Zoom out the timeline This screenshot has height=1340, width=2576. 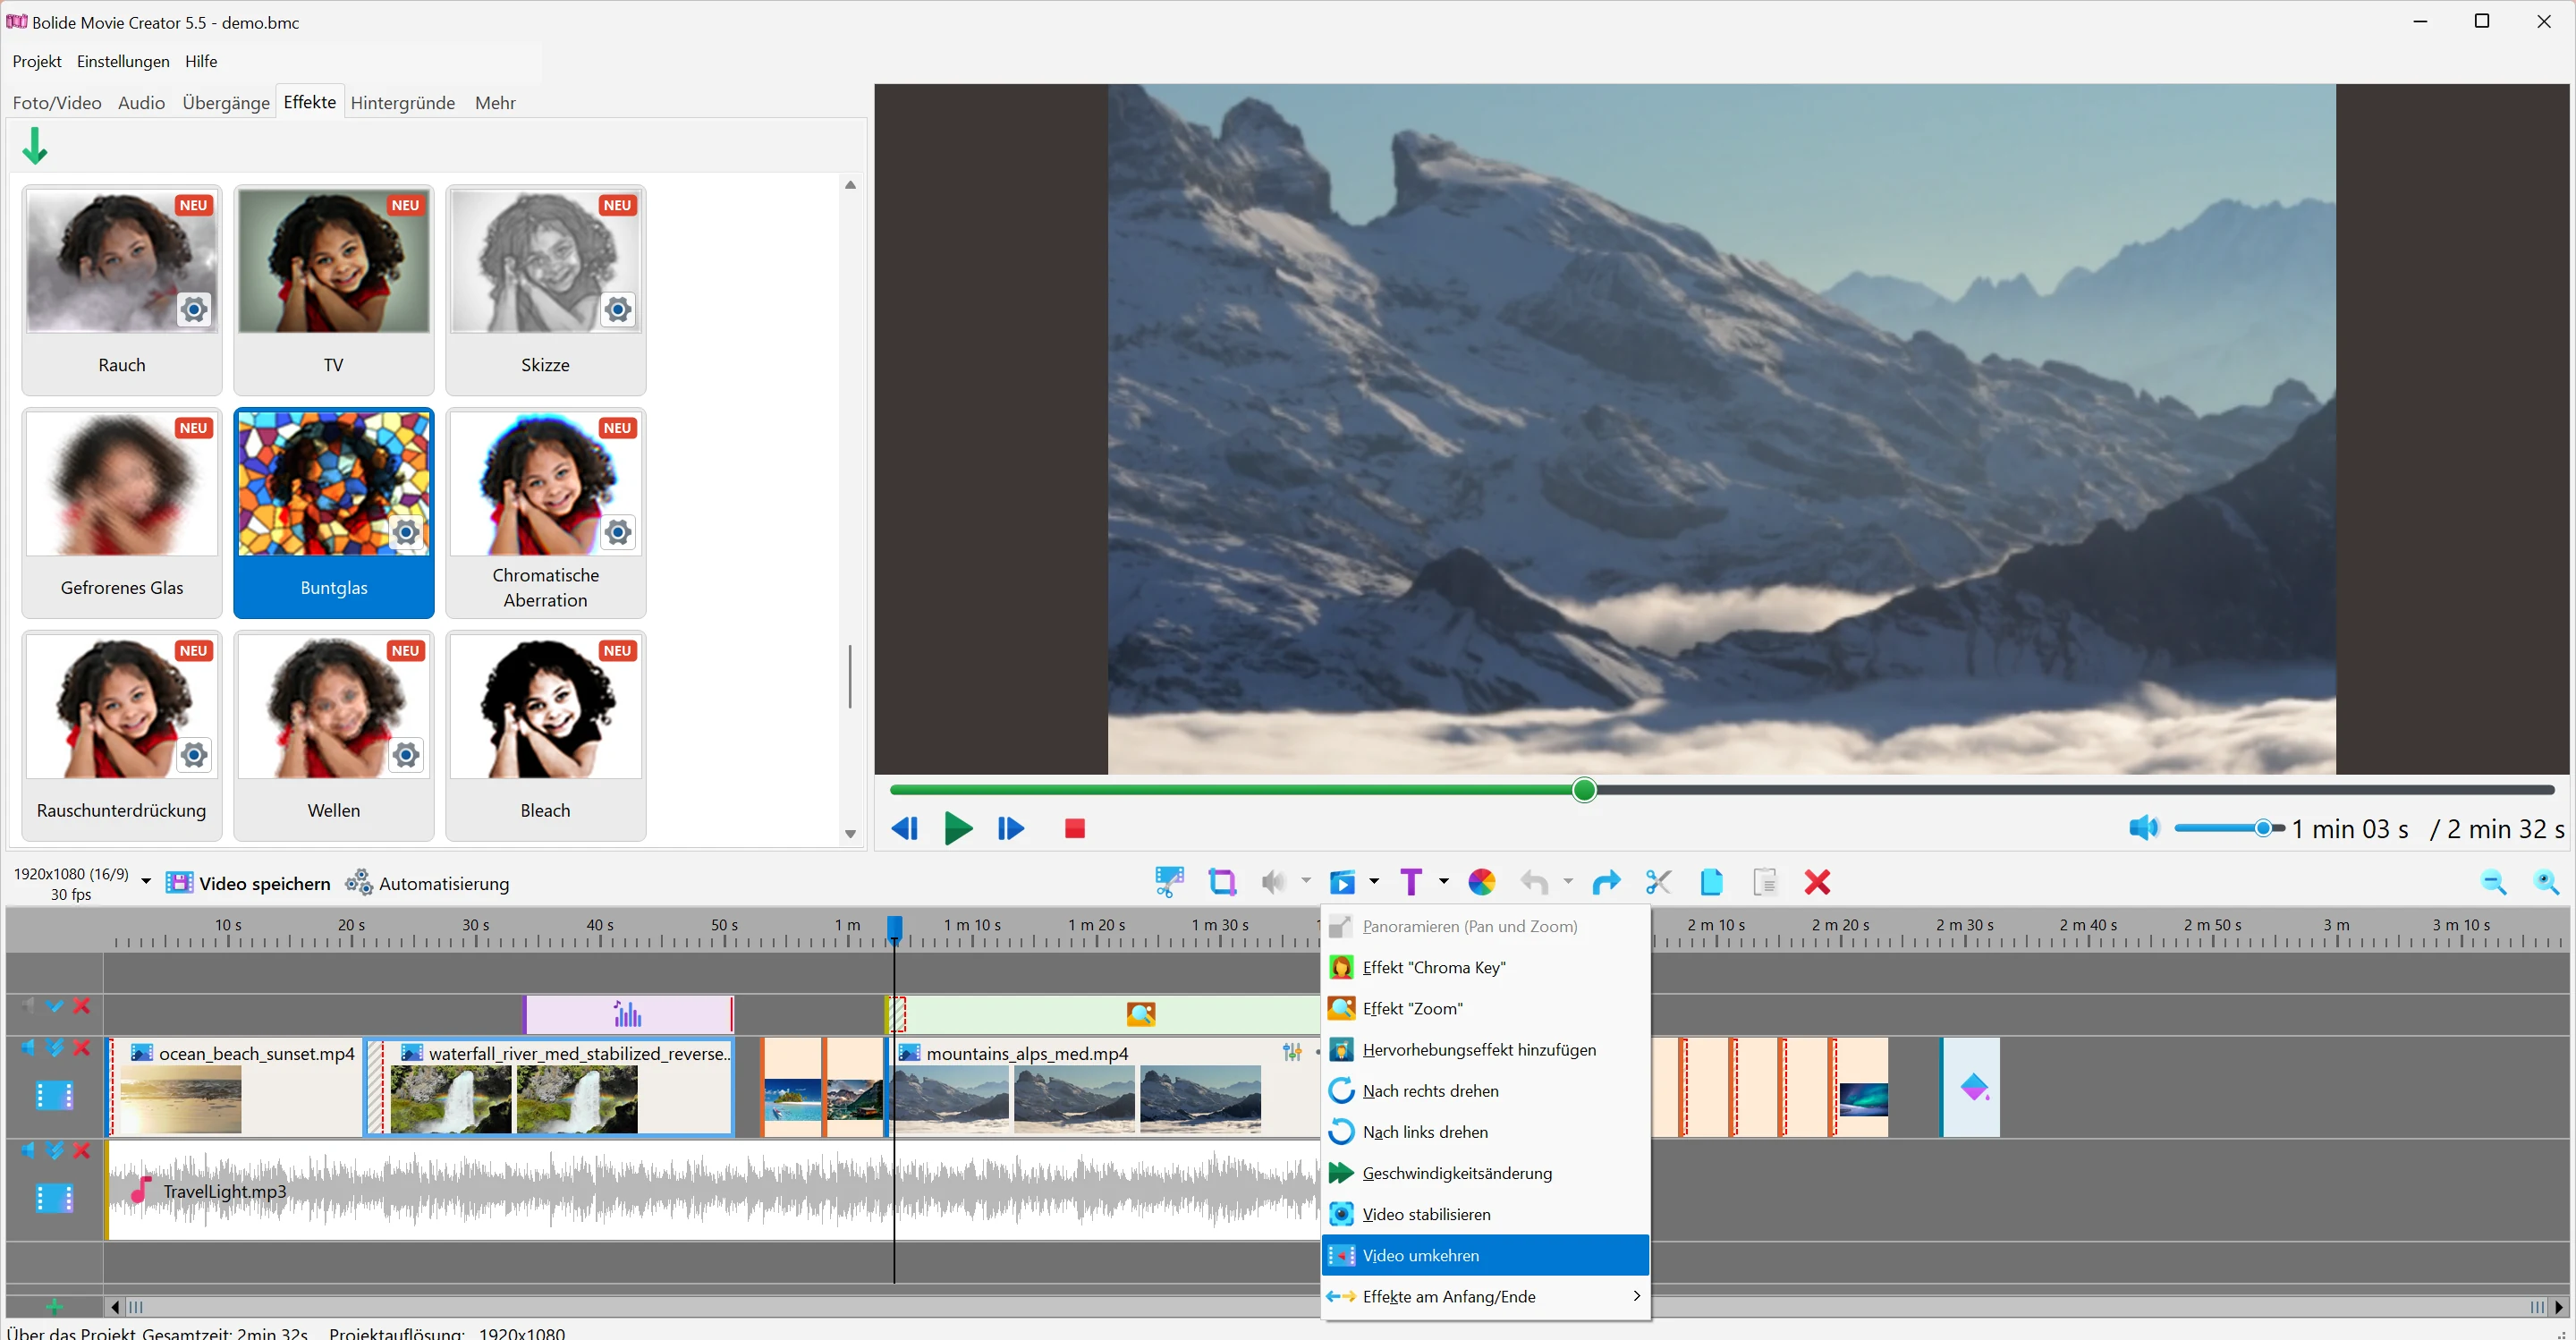coord(2494,882)
